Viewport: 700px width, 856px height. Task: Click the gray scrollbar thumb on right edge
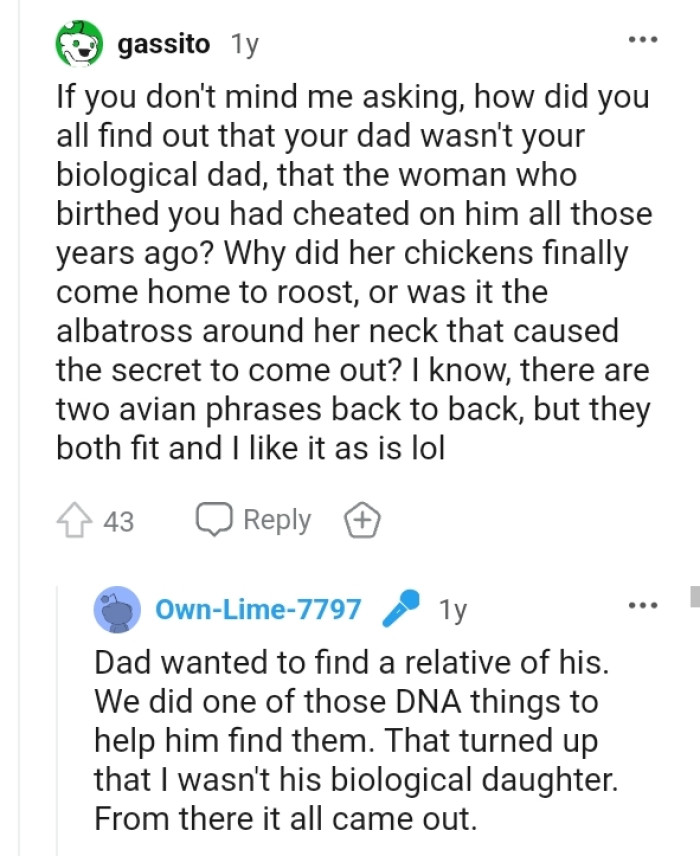(694, 597)
